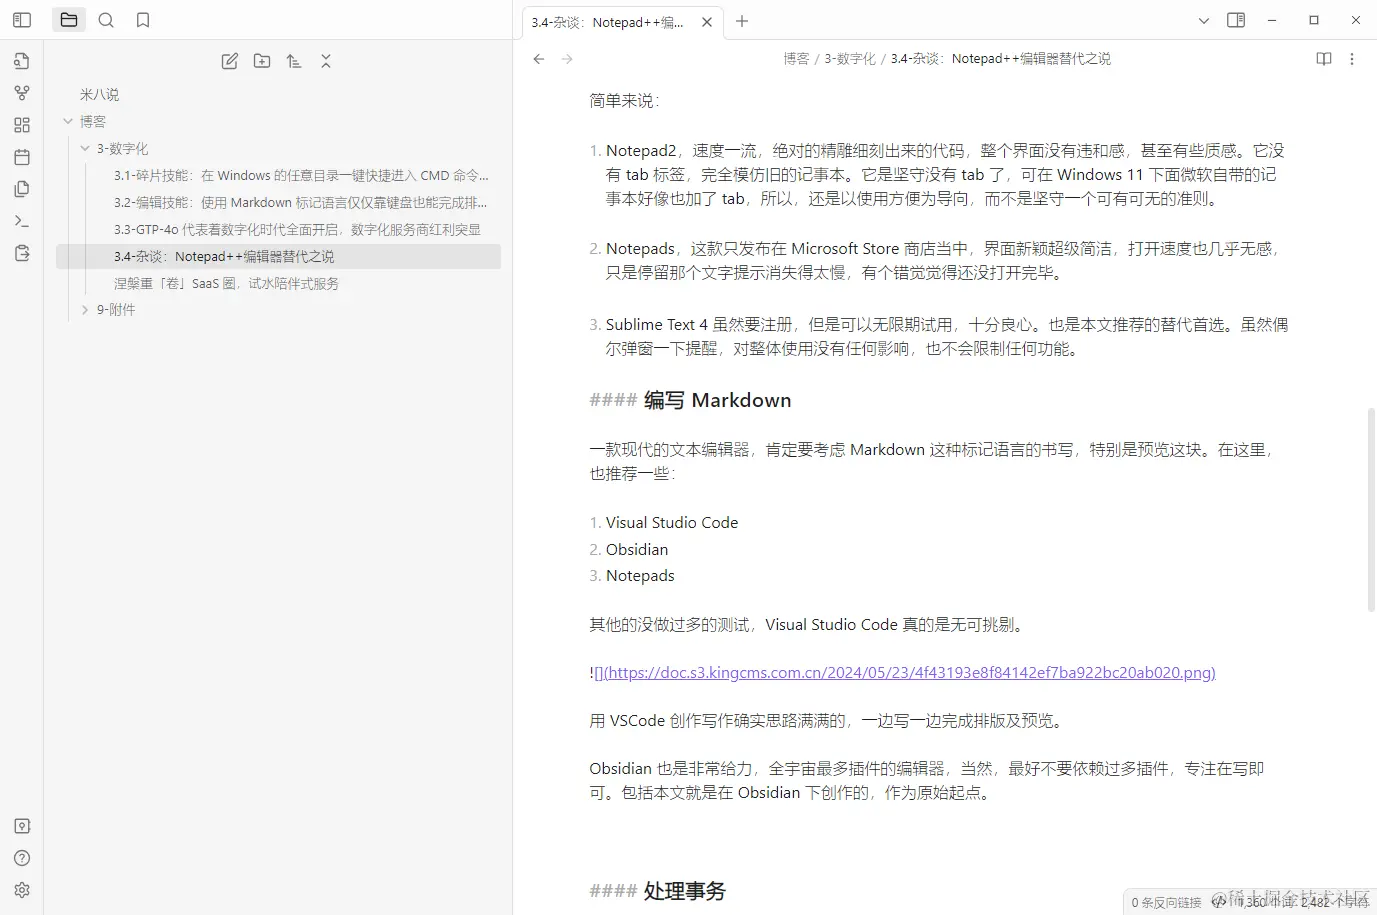Insert template via ribbon icon
Viewport: 1377px width, 915px height.
click(22, 189)
